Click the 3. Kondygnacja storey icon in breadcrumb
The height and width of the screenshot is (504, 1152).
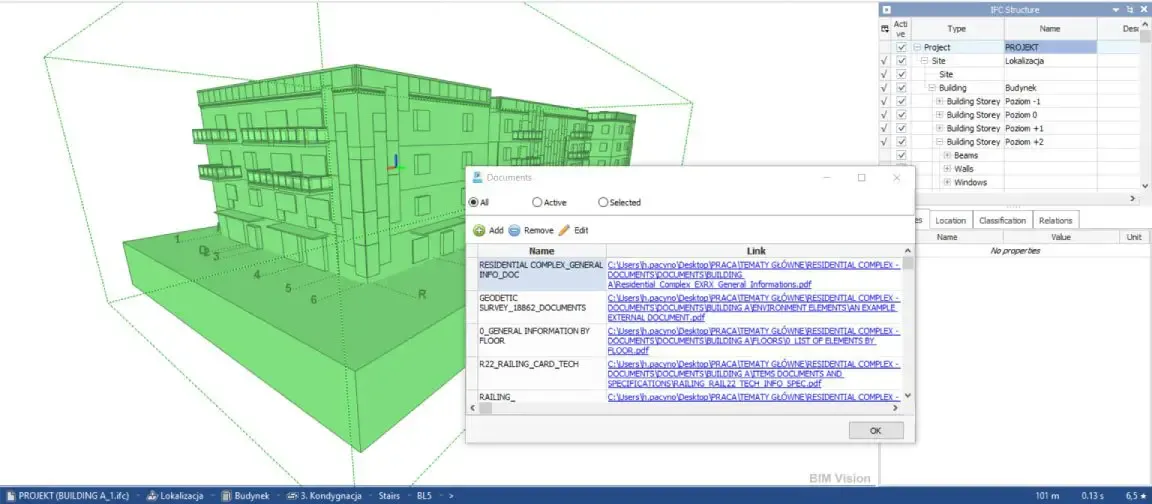click(x=292, y=496)
